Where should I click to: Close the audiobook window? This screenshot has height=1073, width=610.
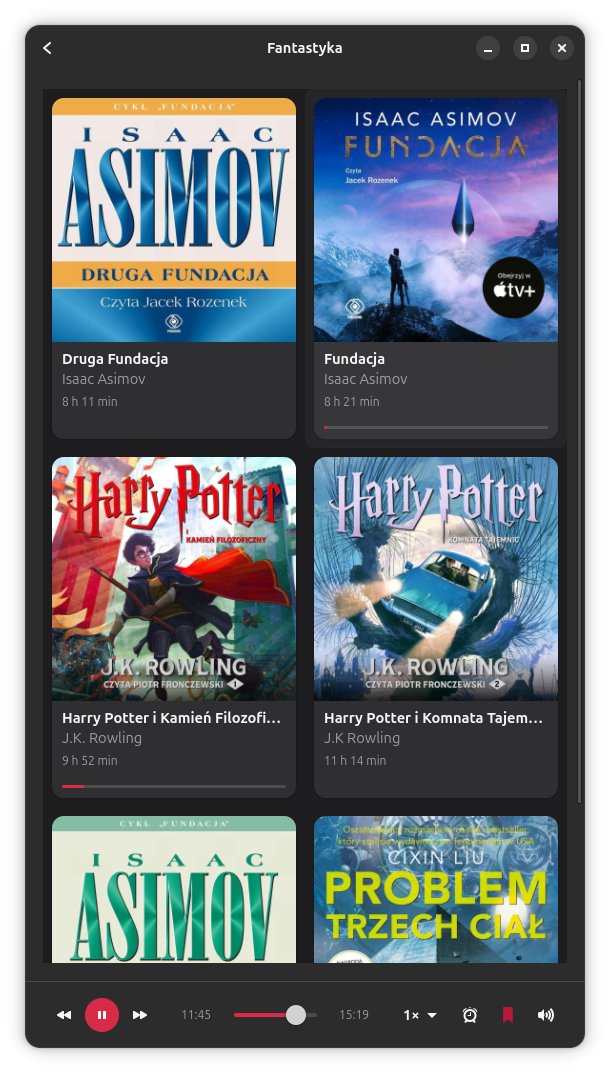(562, 48)
